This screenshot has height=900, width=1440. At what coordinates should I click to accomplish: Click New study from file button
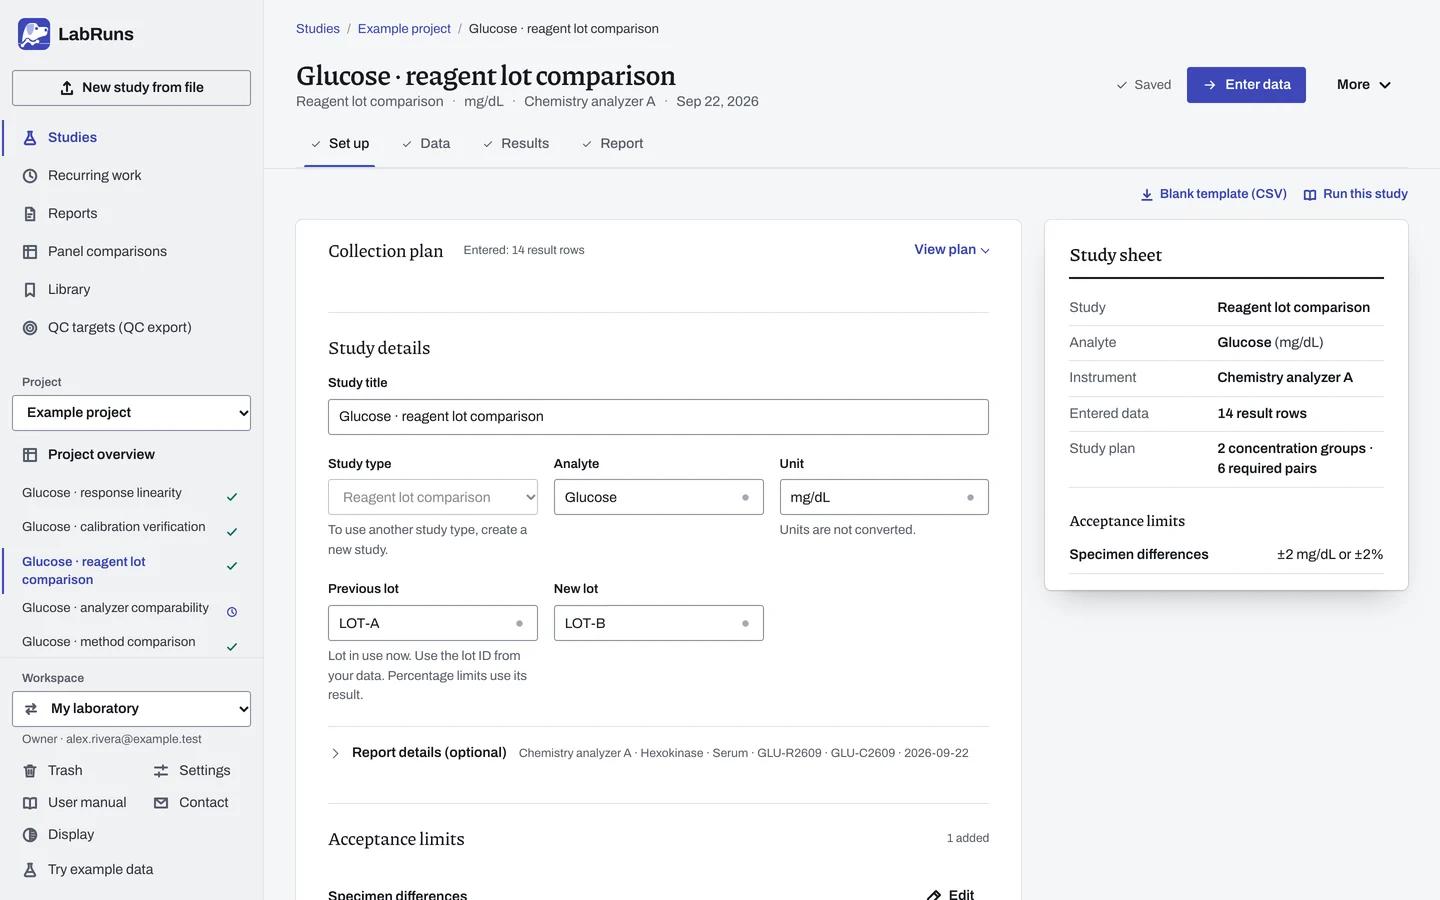coord(131,88)
